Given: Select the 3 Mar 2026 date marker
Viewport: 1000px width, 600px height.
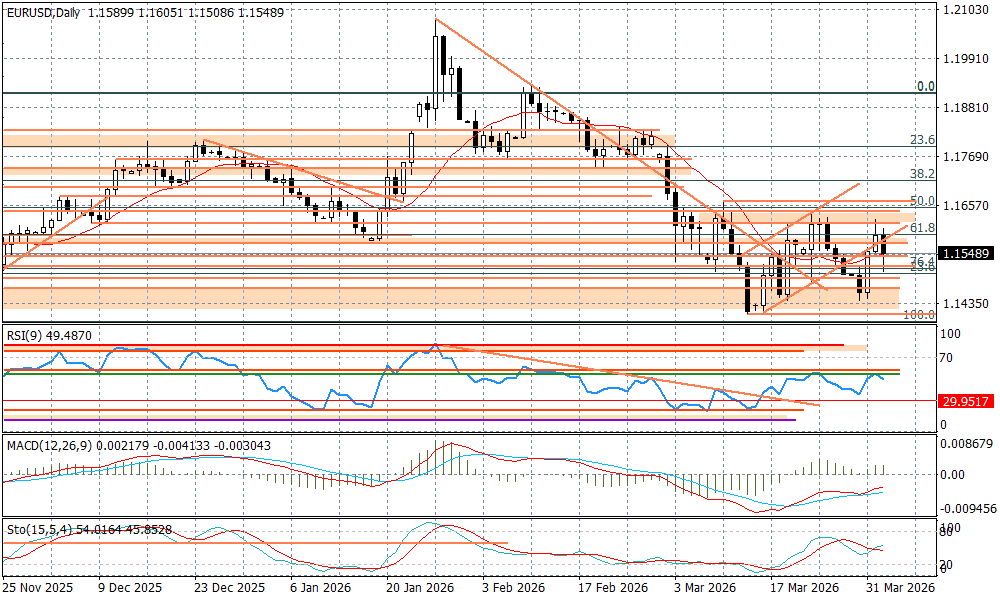Looking at the screenshot, I should click(x=704, y=588).
